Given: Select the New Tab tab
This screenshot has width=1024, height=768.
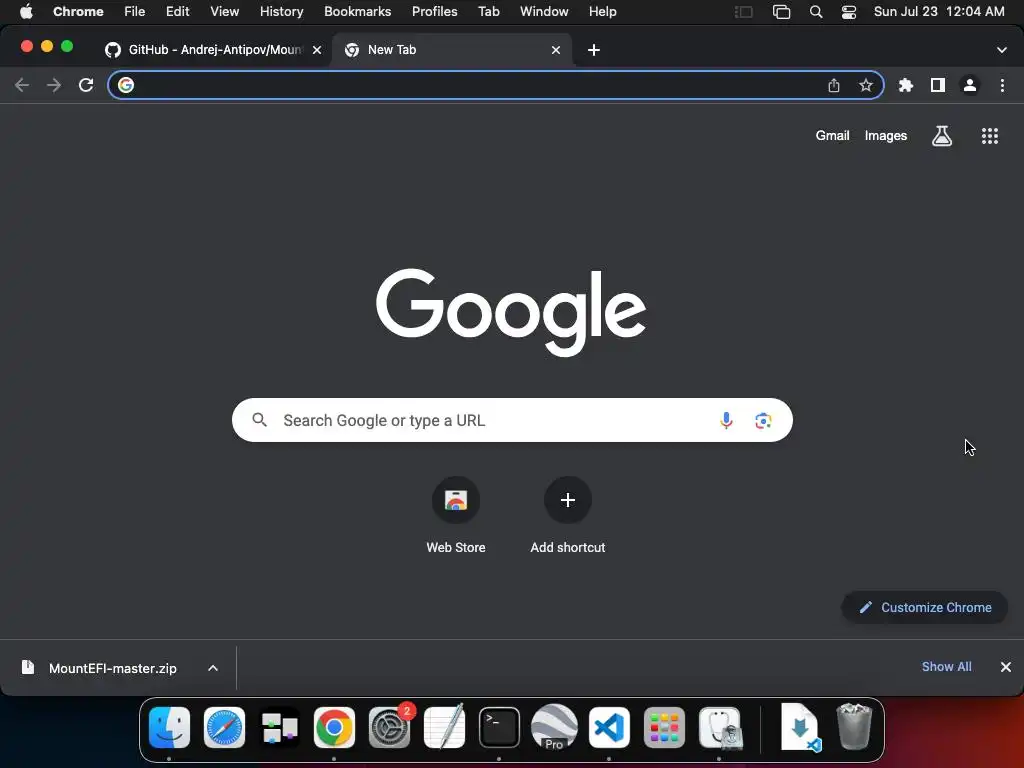Looking at the screenshot, I should 452,50.
